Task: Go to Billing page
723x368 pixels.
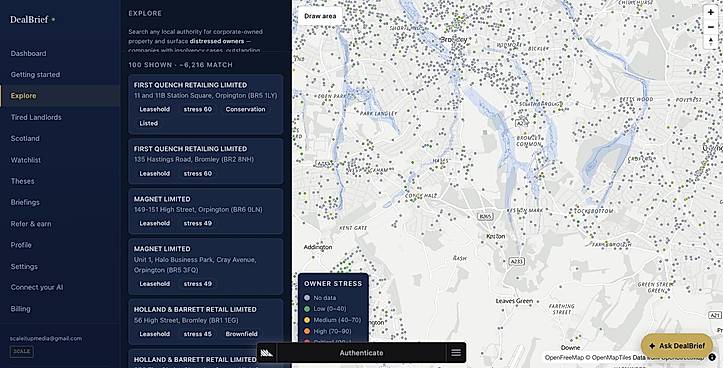Action: 20,309
